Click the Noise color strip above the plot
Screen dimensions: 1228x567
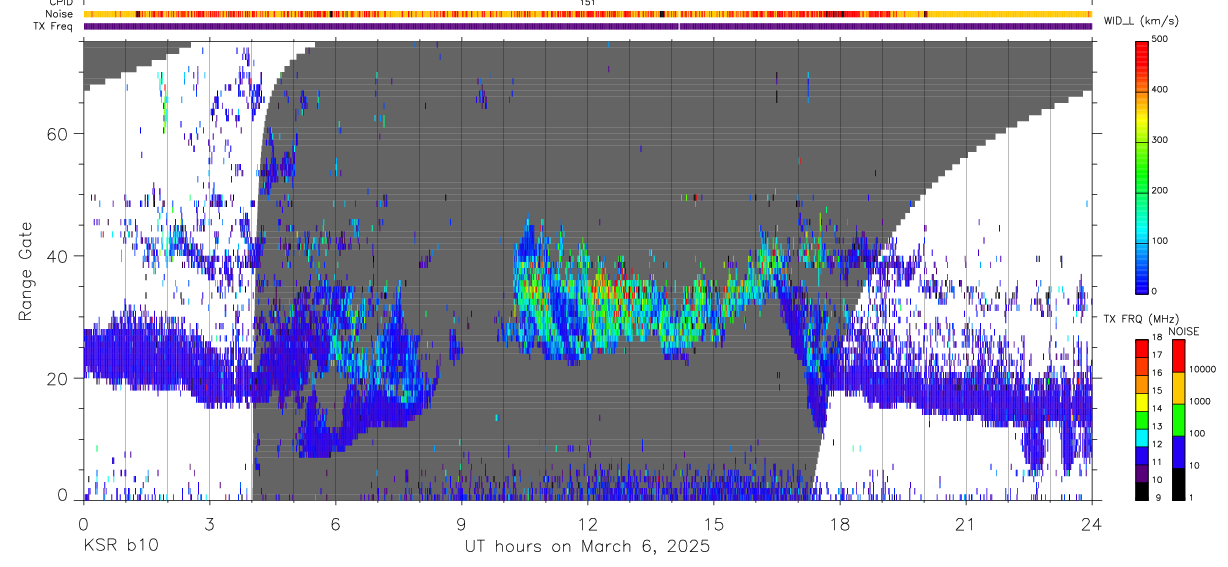[587, 14]
